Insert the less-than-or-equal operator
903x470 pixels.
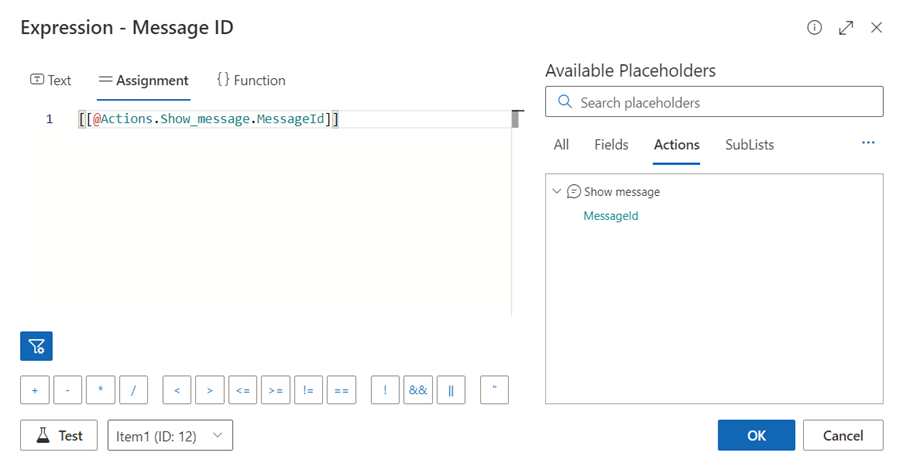[243, 390]
